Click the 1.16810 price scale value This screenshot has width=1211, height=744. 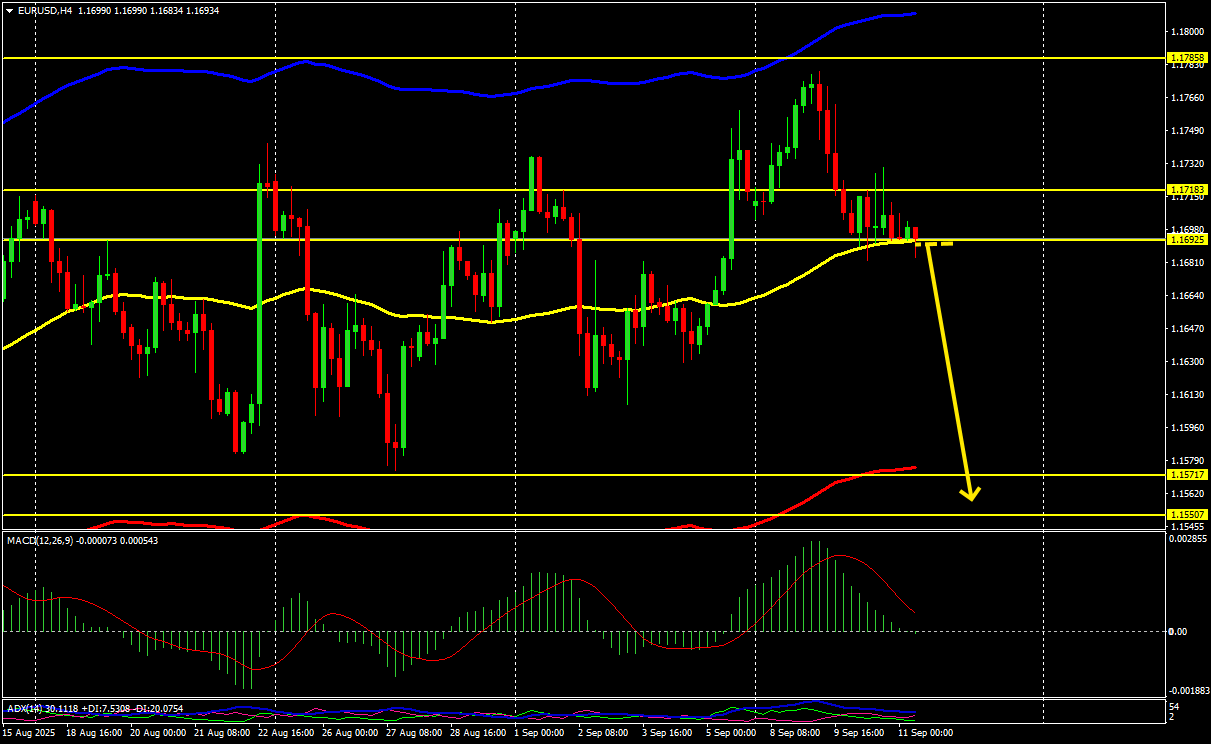[x=1189, y=262]
